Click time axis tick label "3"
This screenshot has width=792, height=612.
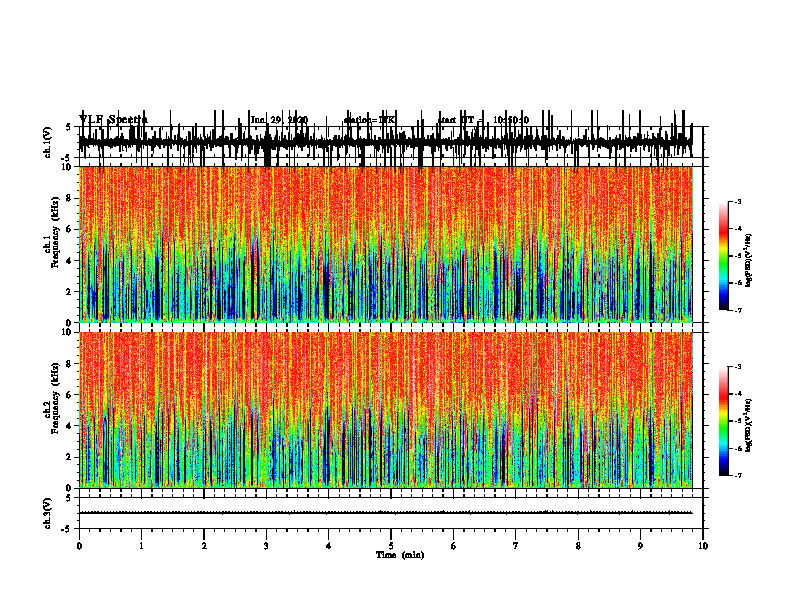click(266, 546)
